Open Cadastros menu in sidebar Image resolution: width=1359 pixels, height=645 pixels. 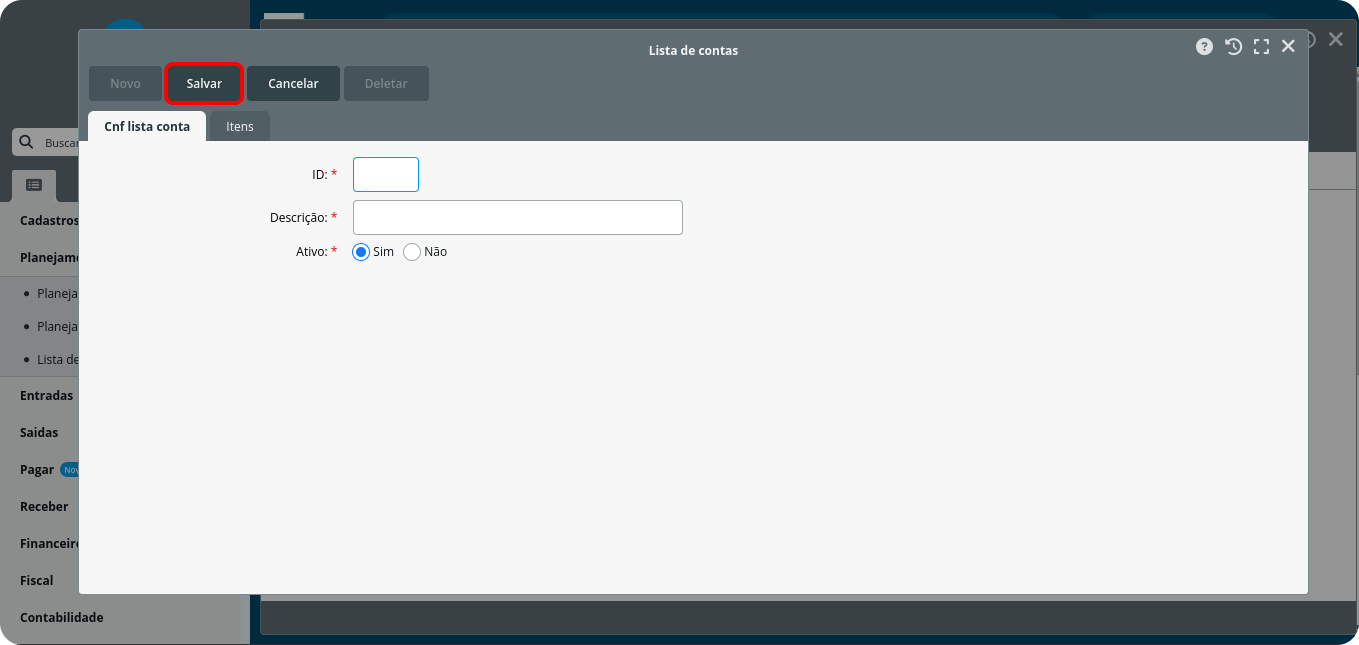[48, 220]
